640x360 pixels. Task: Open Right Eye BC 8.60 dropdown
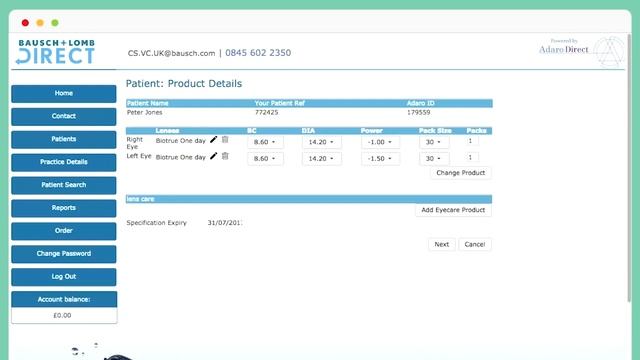coord(265,142)
